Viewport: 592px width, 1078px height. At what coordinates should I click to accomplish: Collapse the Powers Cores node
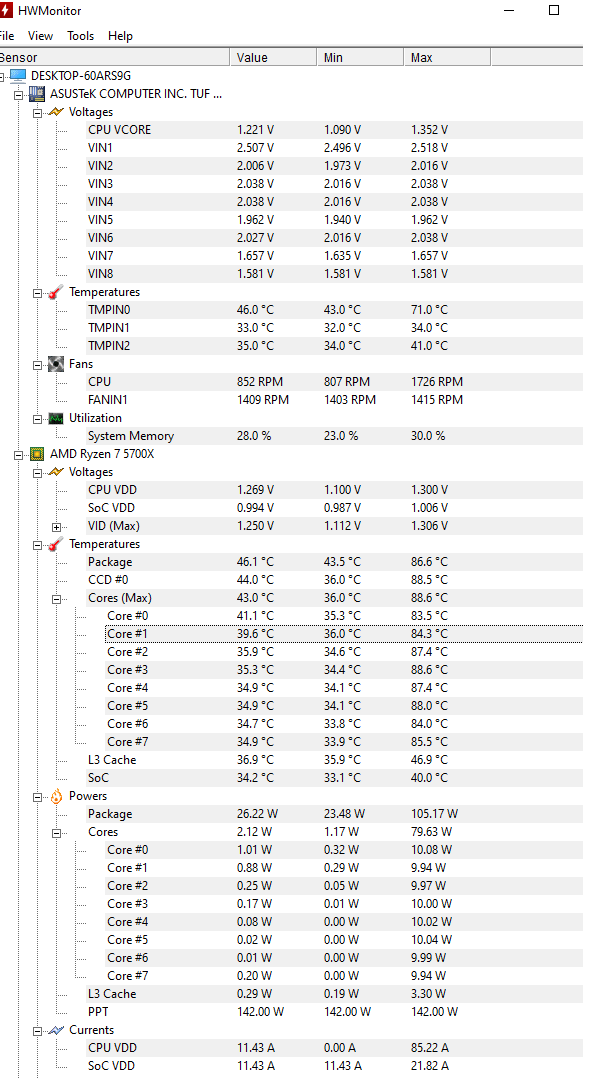pyautogui.click(x=56, y=833)
